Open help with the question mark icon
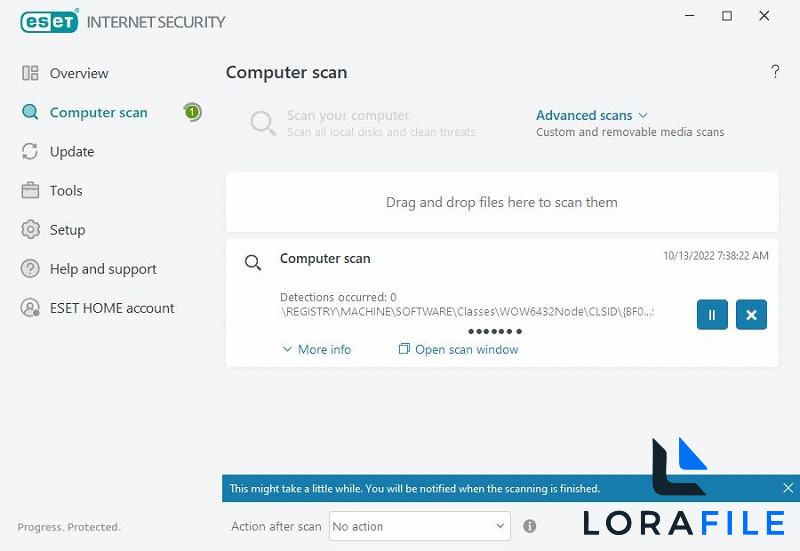Screen dimensions: 800x551 [x=775, y=71]
